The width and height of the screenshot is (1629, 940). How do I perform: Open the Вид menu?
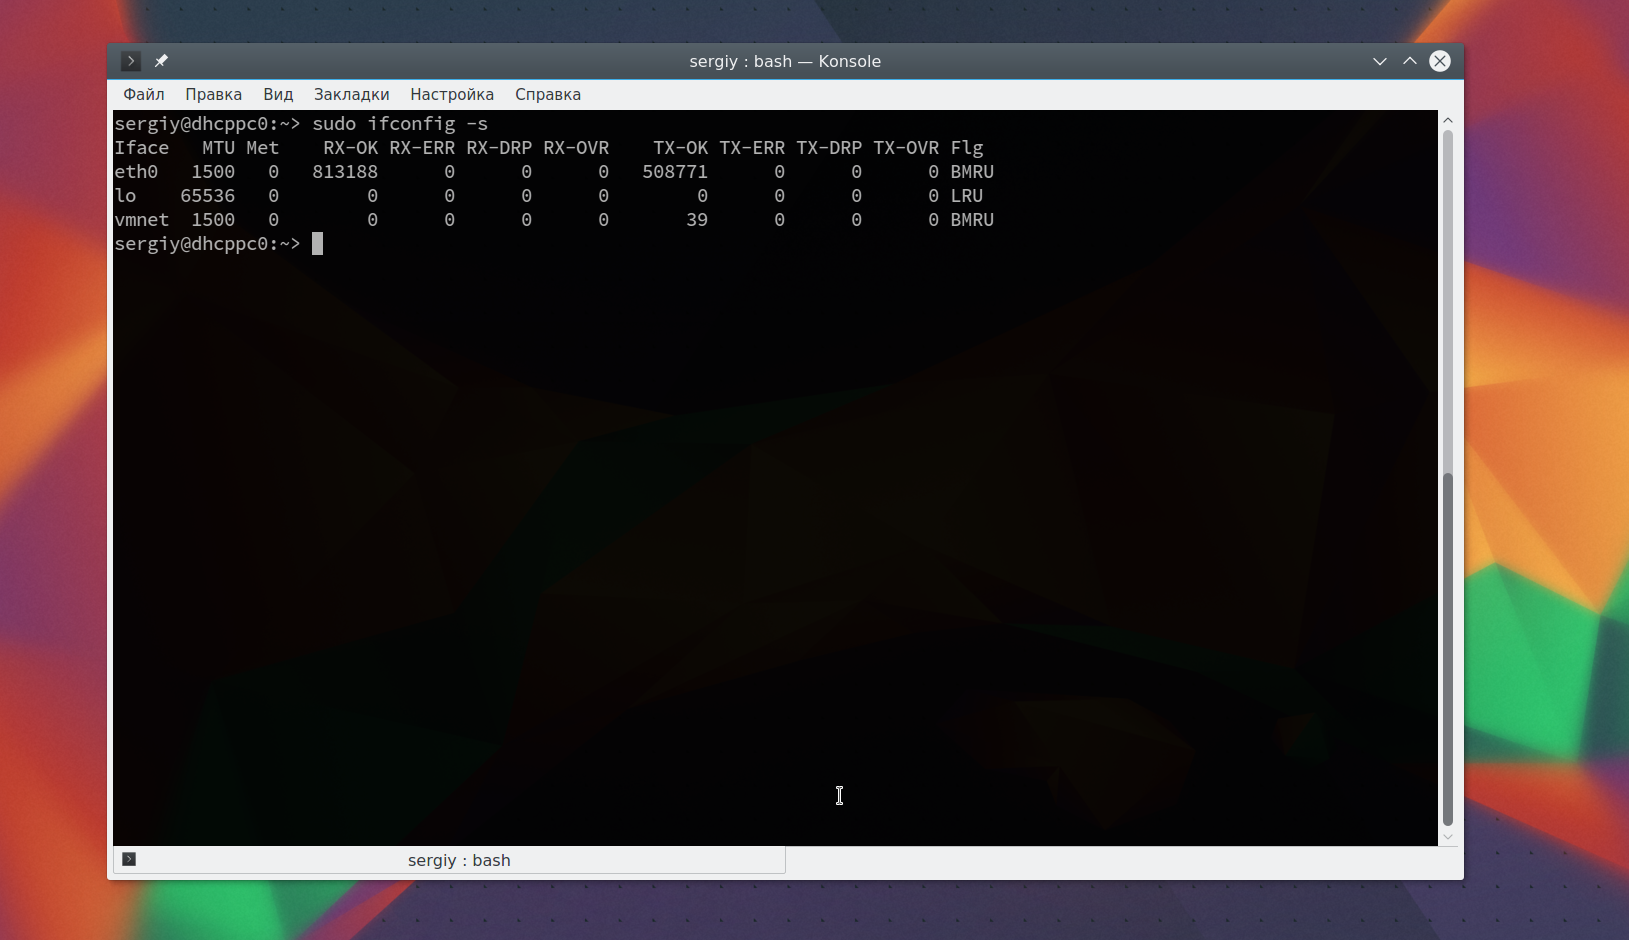[x=278, y=94]
